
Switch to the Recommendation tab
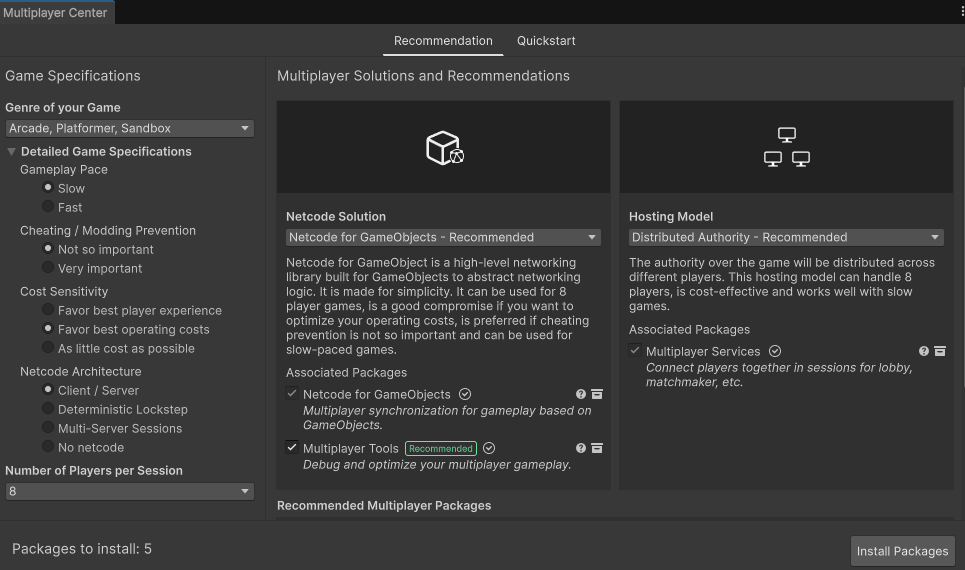pos(443,41)
